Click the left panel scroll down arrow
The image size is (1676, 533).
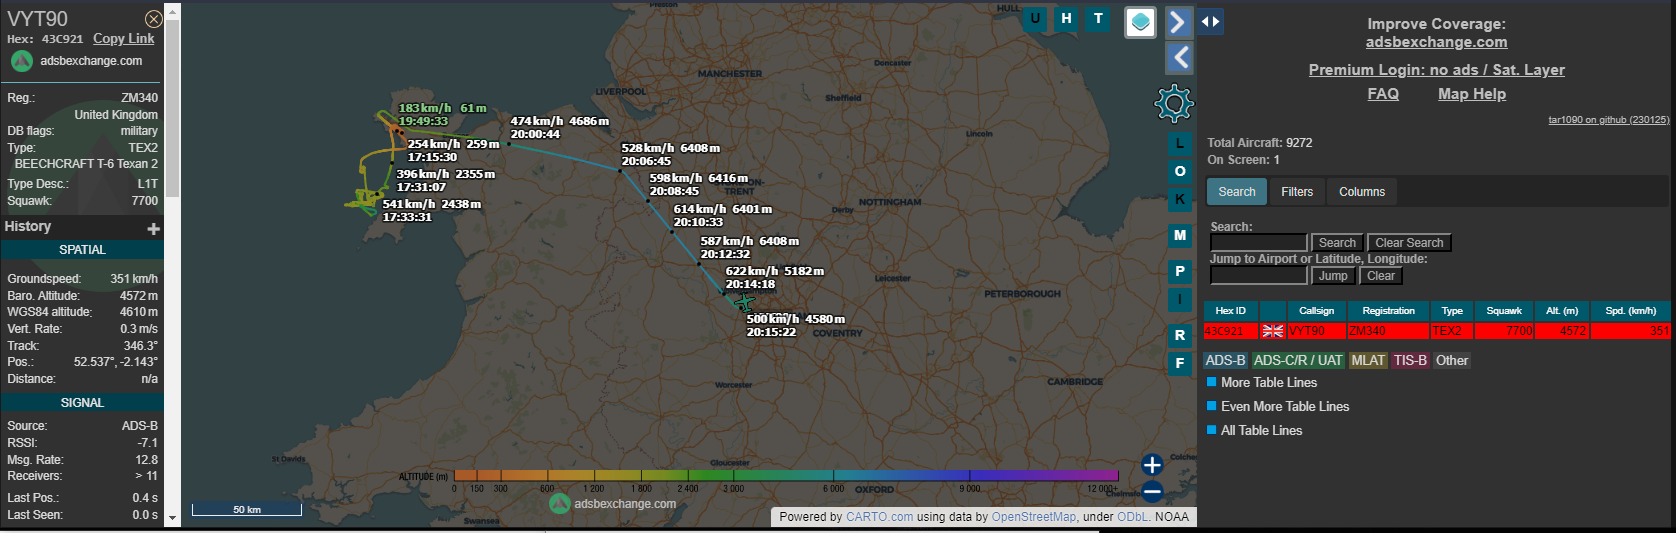coord(172,518)
